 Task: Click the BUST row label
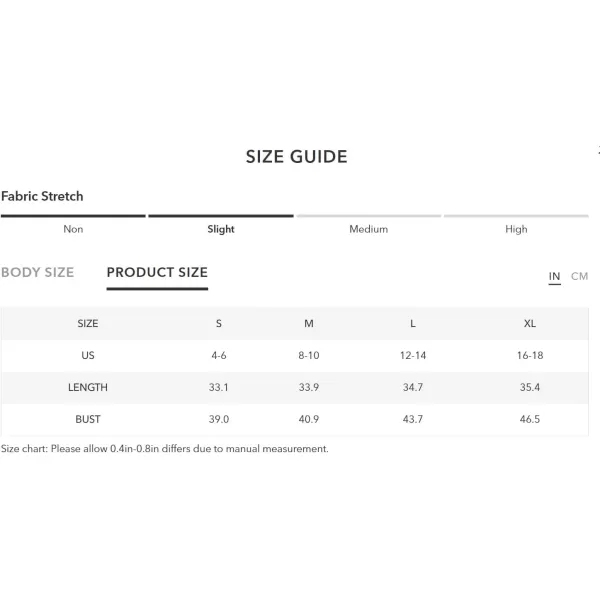click(88, 419)
